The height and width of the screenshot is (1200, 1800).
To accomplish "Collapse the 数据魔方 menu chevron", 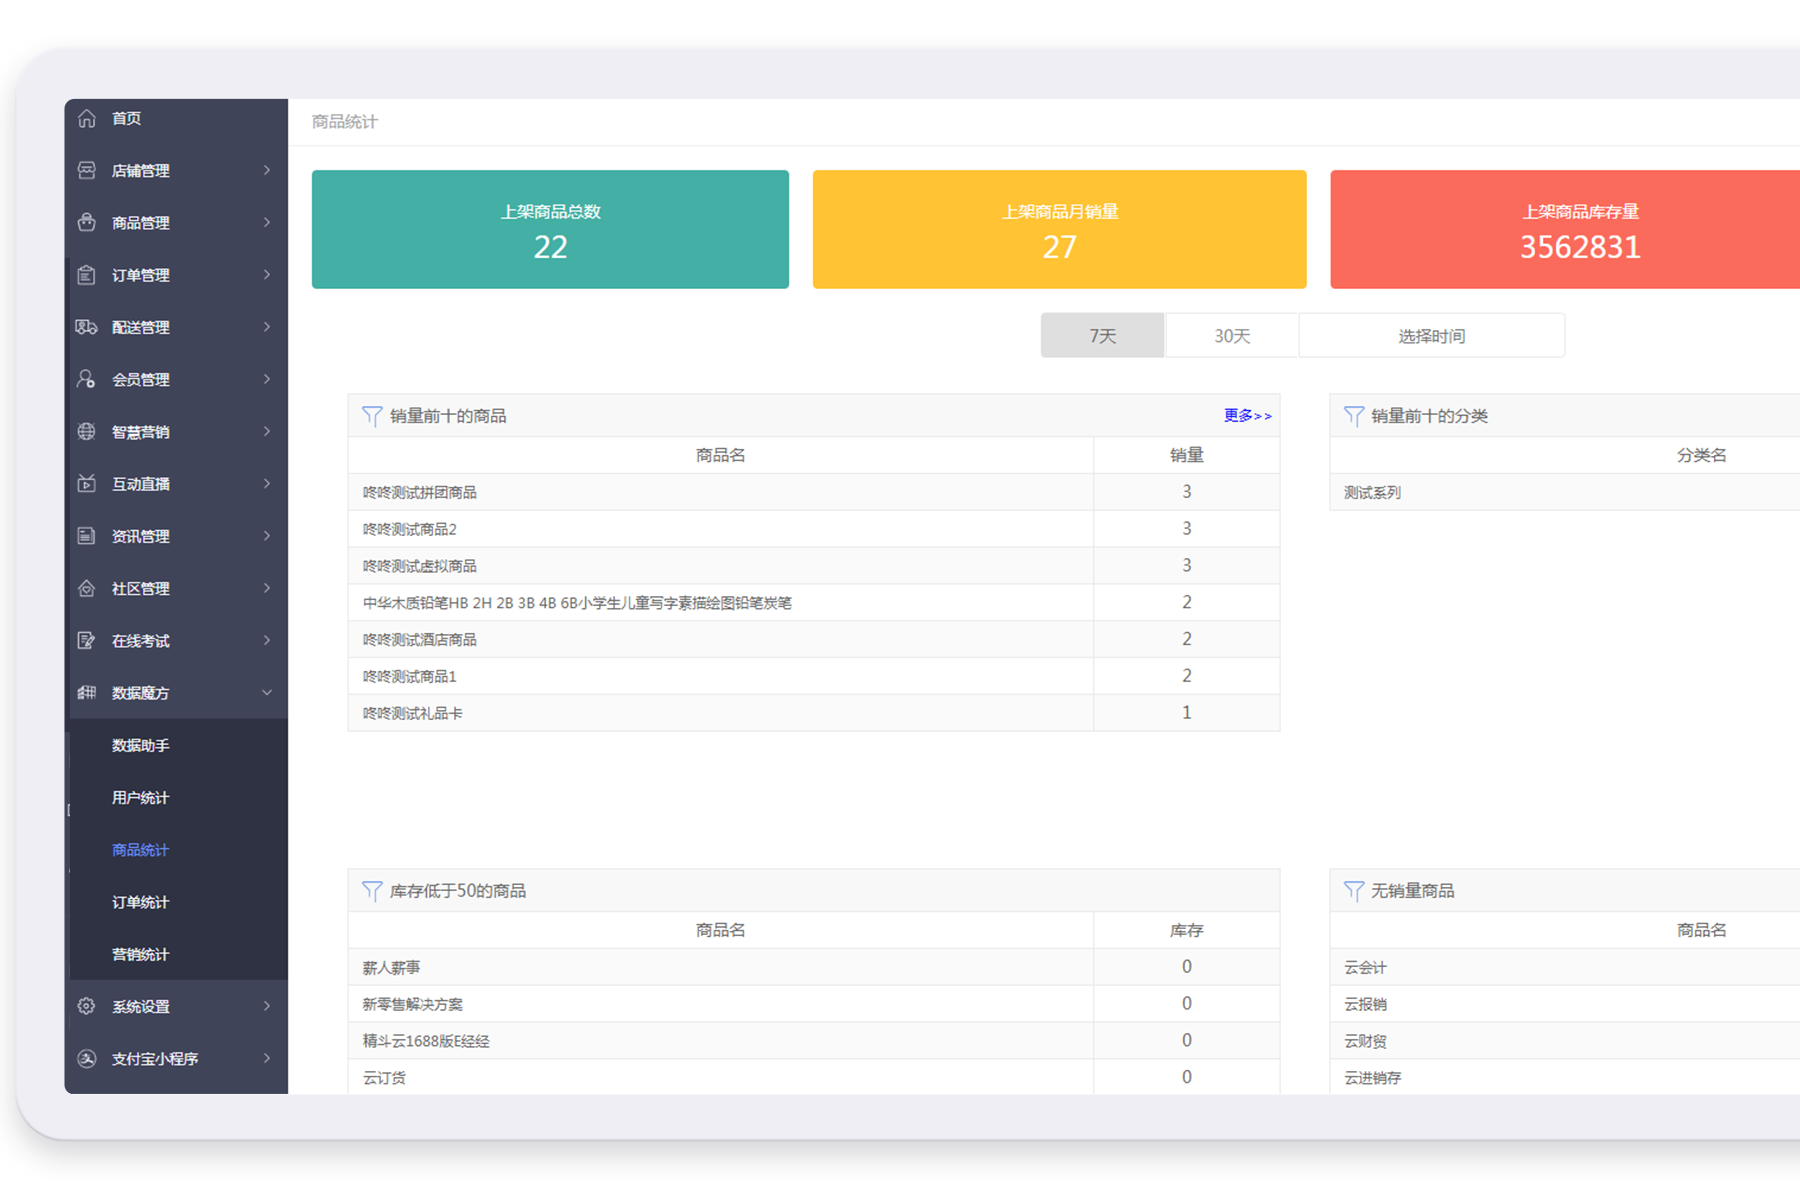I will [267, 693].
